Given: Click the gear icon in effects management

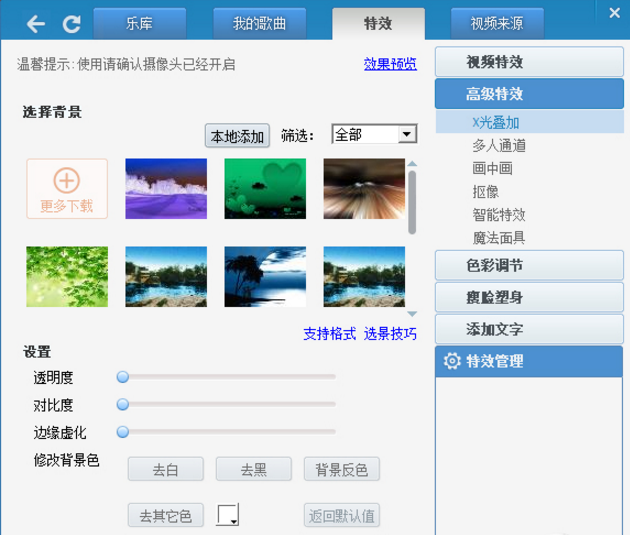Looking at the screenshot, I should 452,361.
